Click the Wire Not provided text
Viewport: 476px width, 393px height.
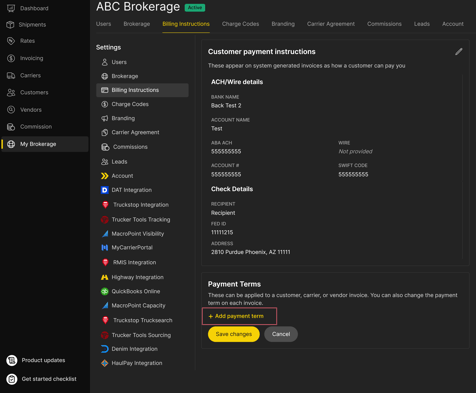(x=355, y=152)
